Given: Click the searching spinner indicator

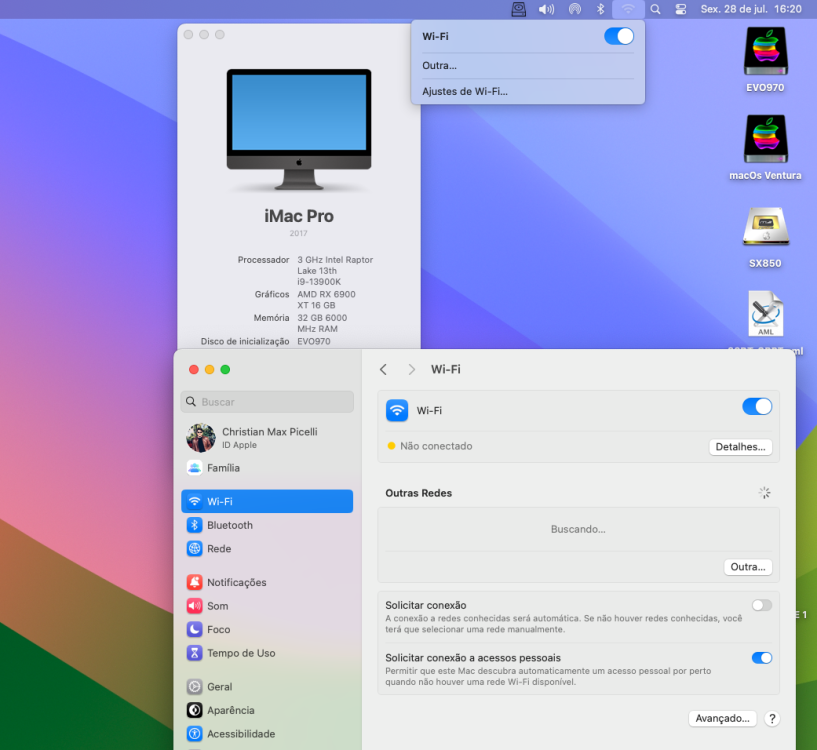Looking at the screenshot, I should 764,493.
